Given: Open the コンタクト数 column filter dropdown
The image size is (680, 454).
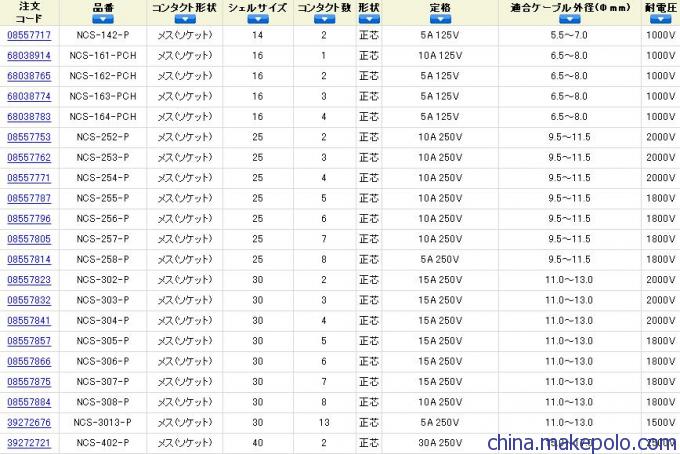Looking at the screenshot, I should click(324, 19).
